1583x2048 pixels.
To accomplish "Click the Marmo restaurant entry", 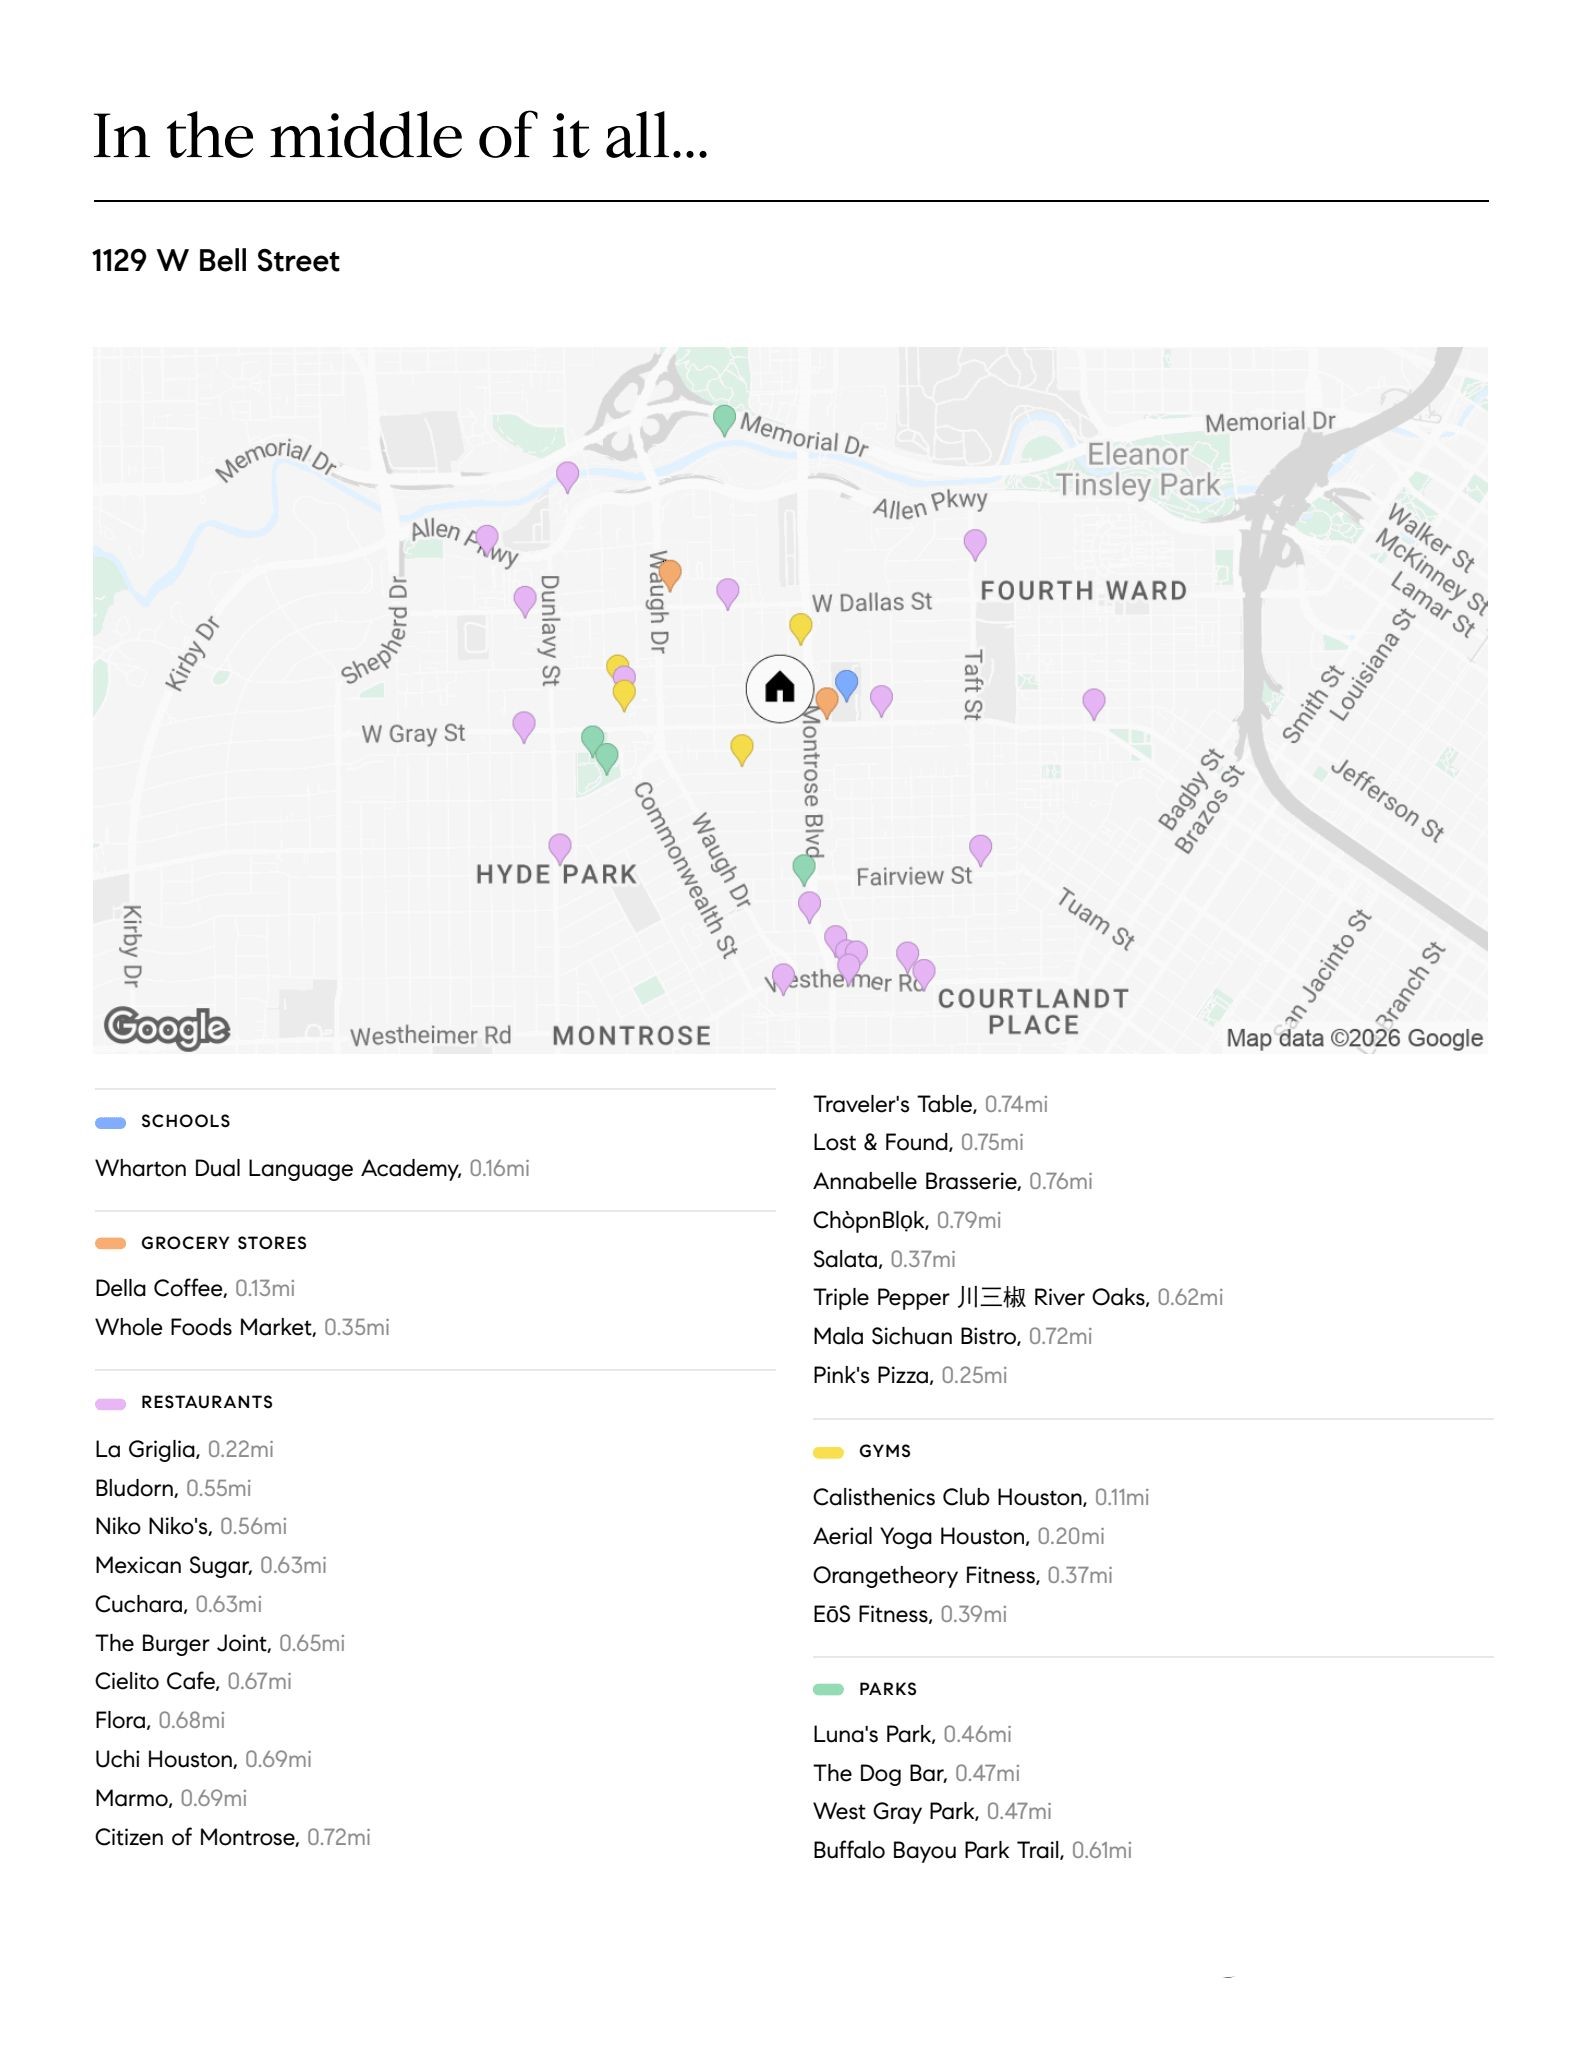I will tap(171, 1798).
